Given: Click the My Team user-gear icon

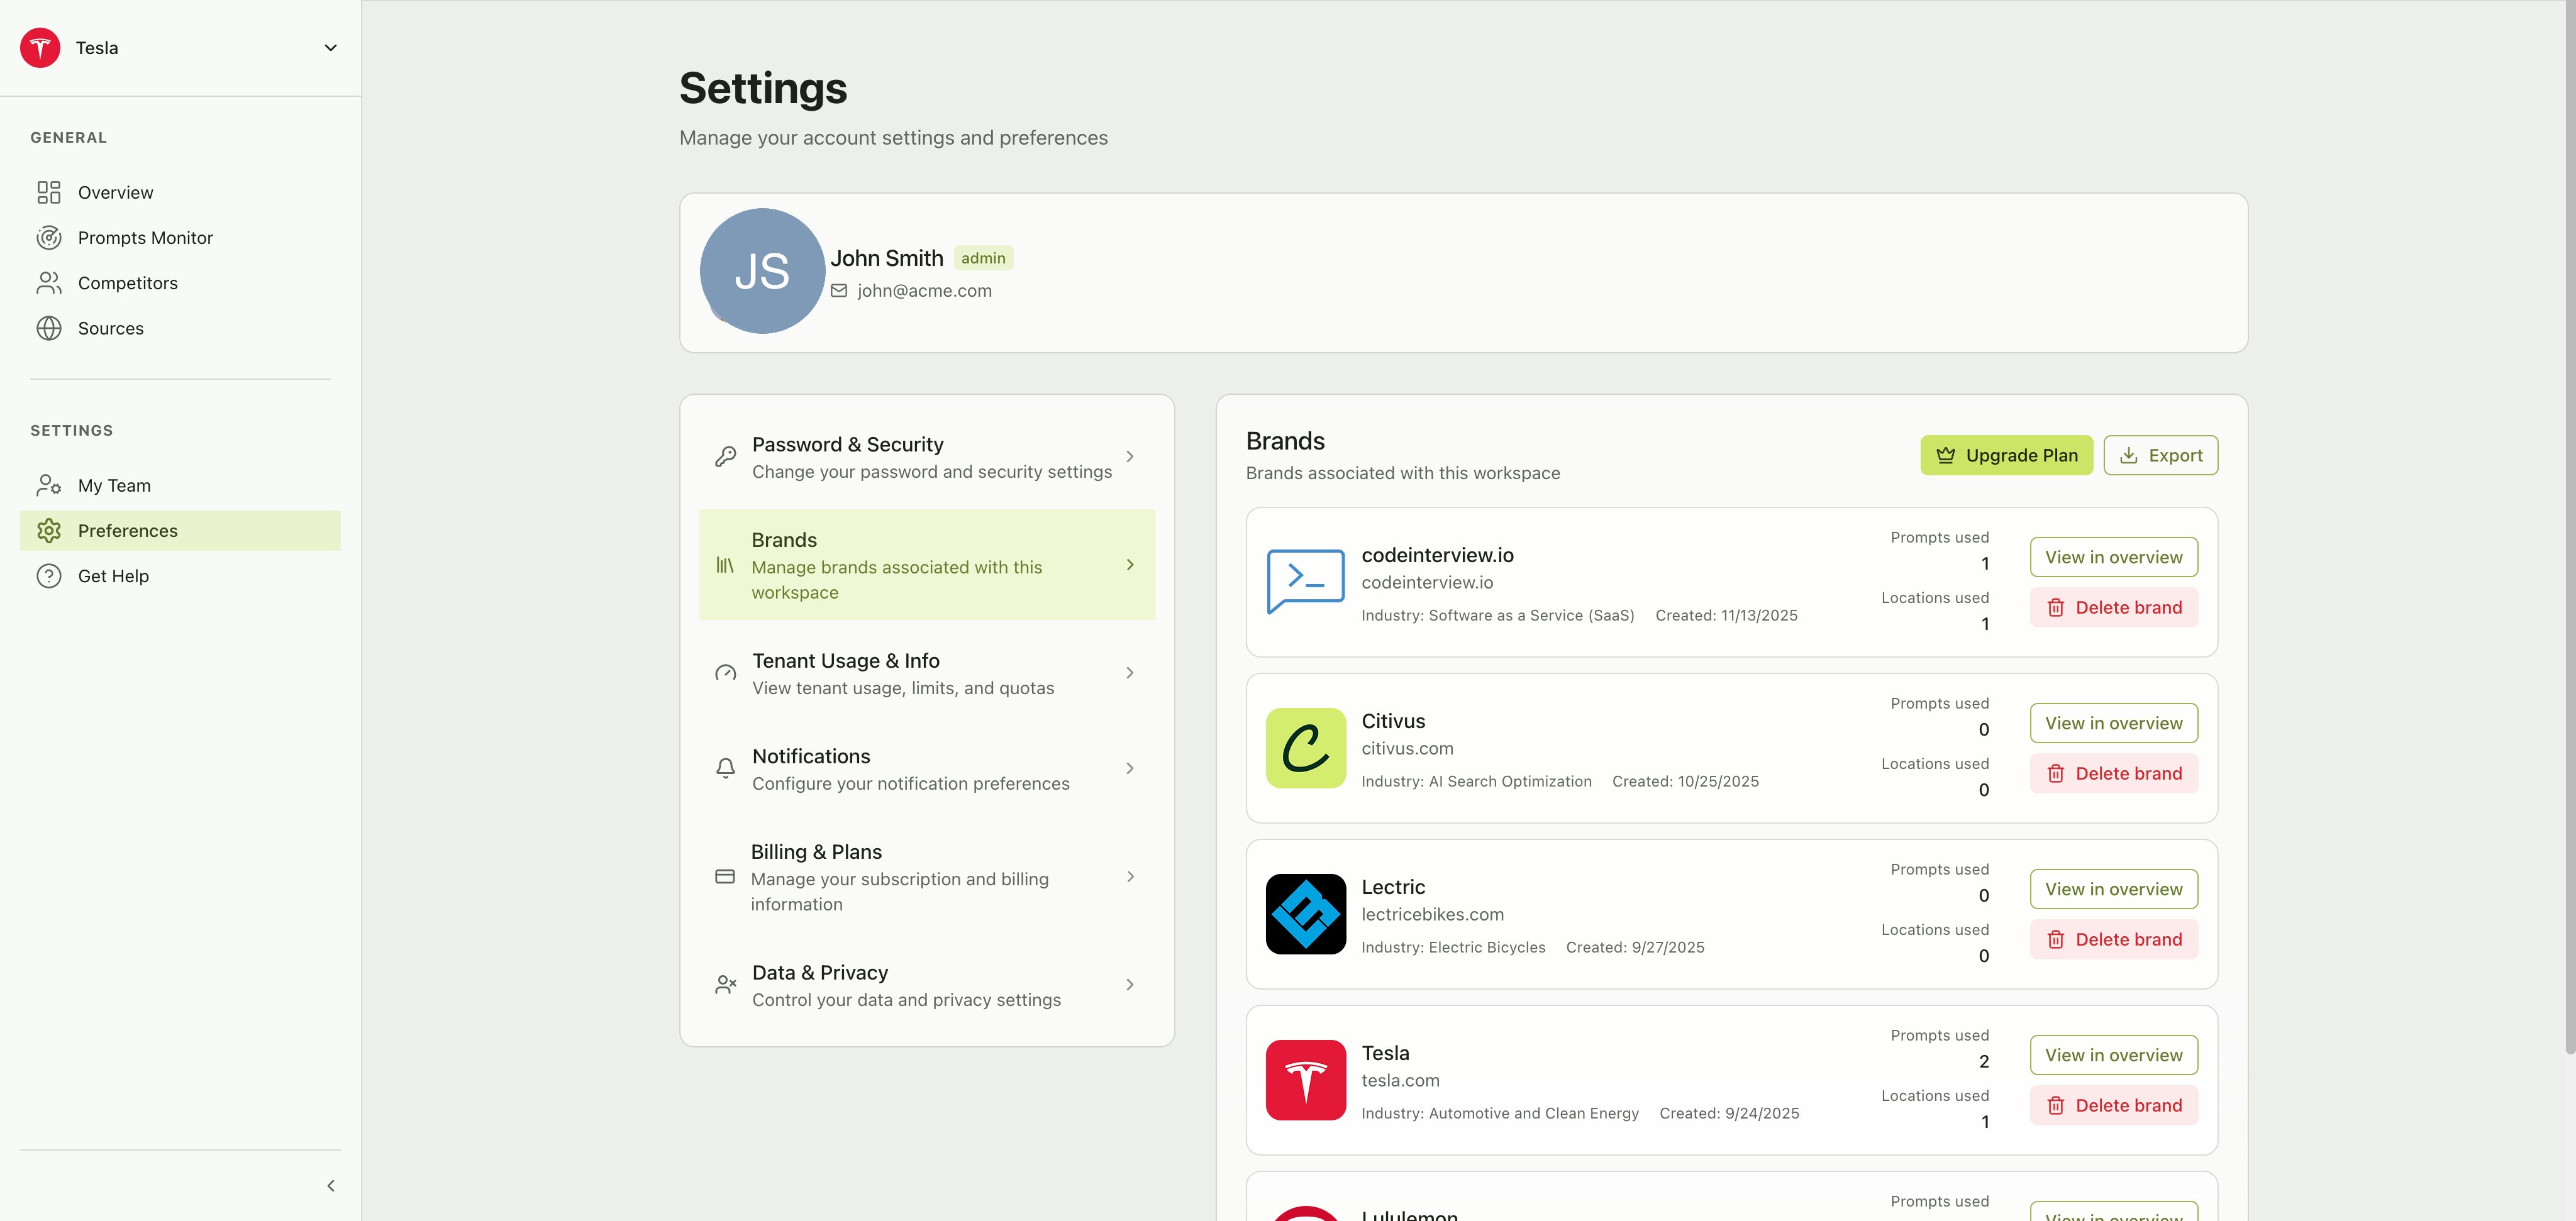Looking at the screenshot, I should [x=49, y=485].
